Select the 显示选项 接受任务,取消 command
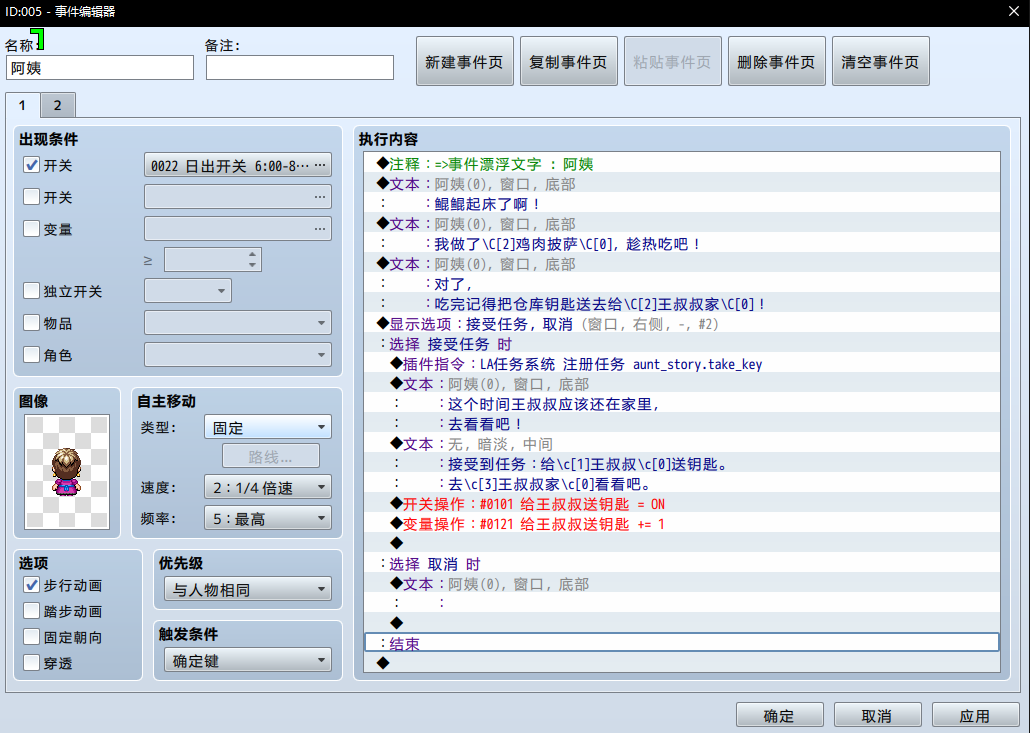1030x733 pixels. click(x=682, y=324)
